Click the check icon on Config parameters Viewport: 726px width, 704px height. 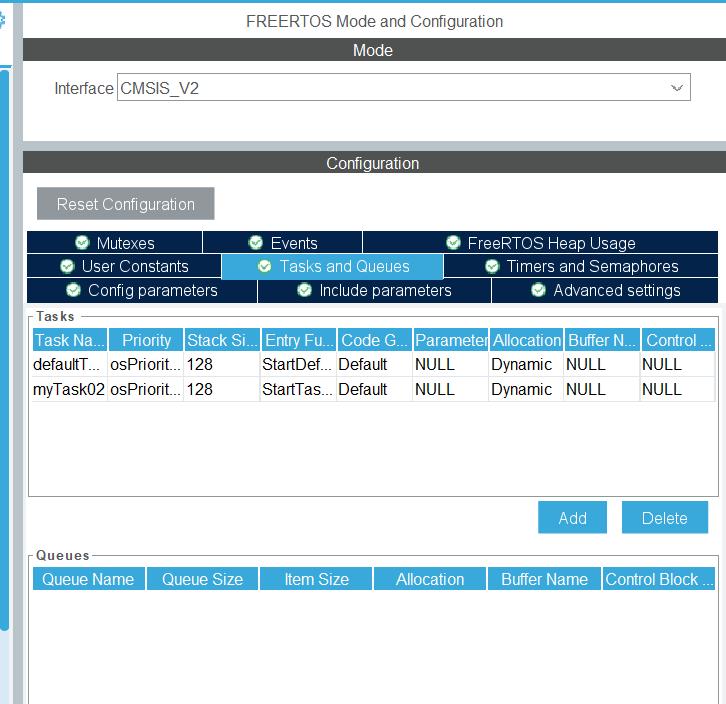(73, 290)
